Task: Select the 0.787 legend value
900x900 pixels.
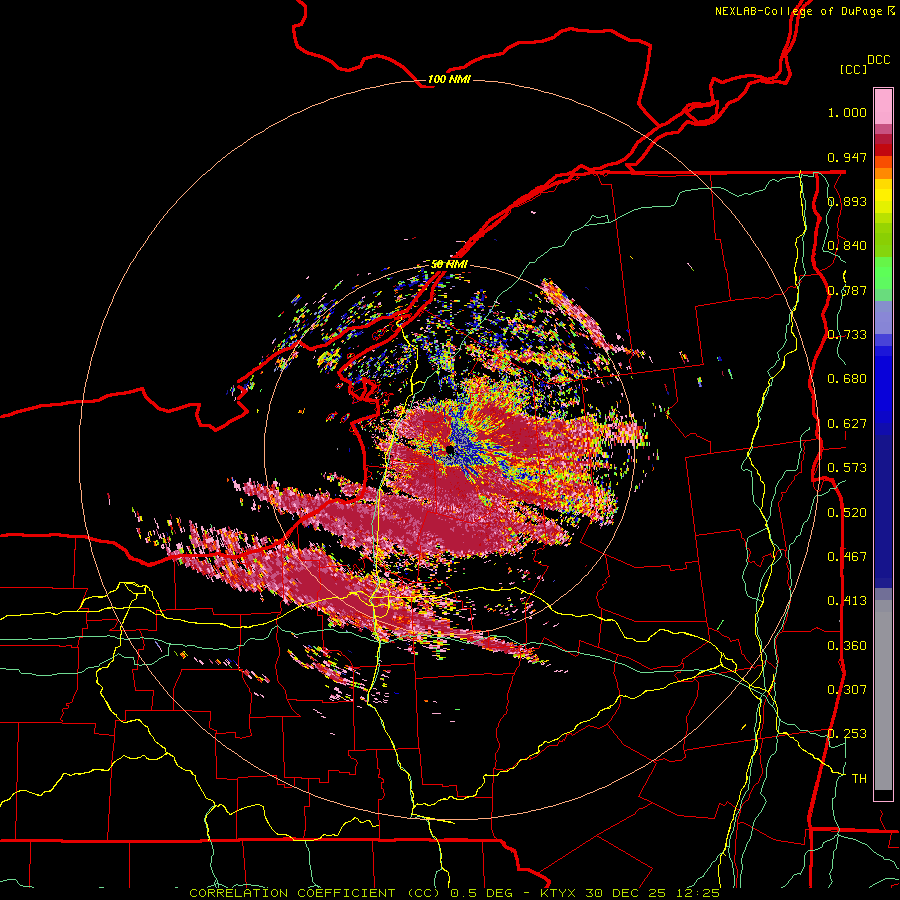Action: coord(847,290)
